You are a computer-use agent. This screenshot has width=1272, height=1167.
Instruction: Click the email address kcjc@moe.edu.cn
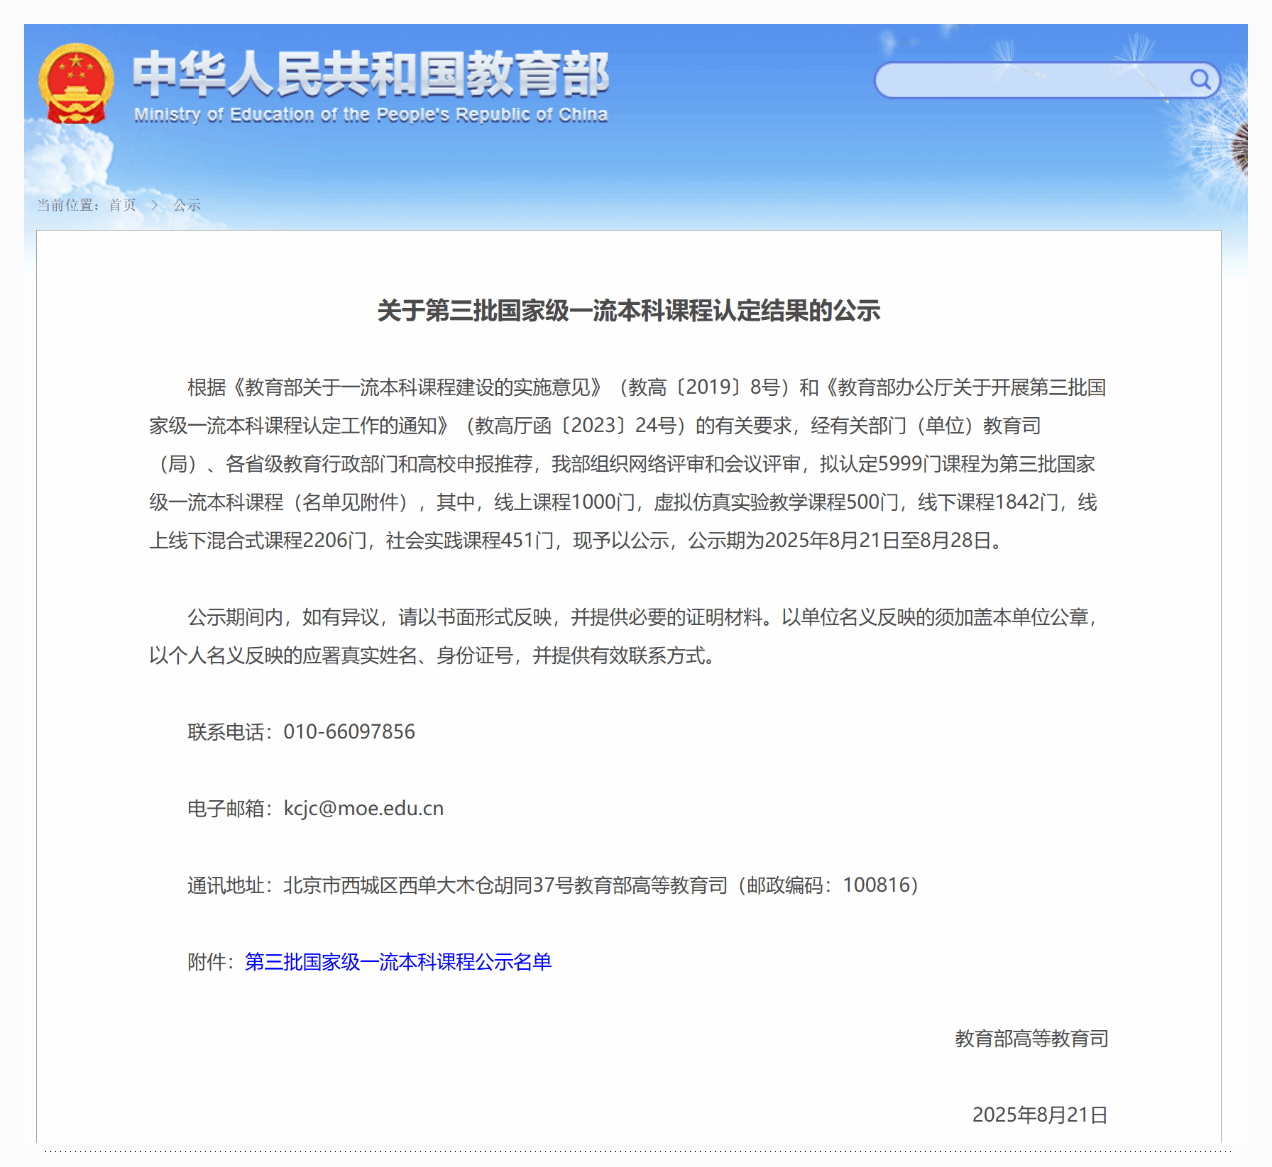click(364, 808)
